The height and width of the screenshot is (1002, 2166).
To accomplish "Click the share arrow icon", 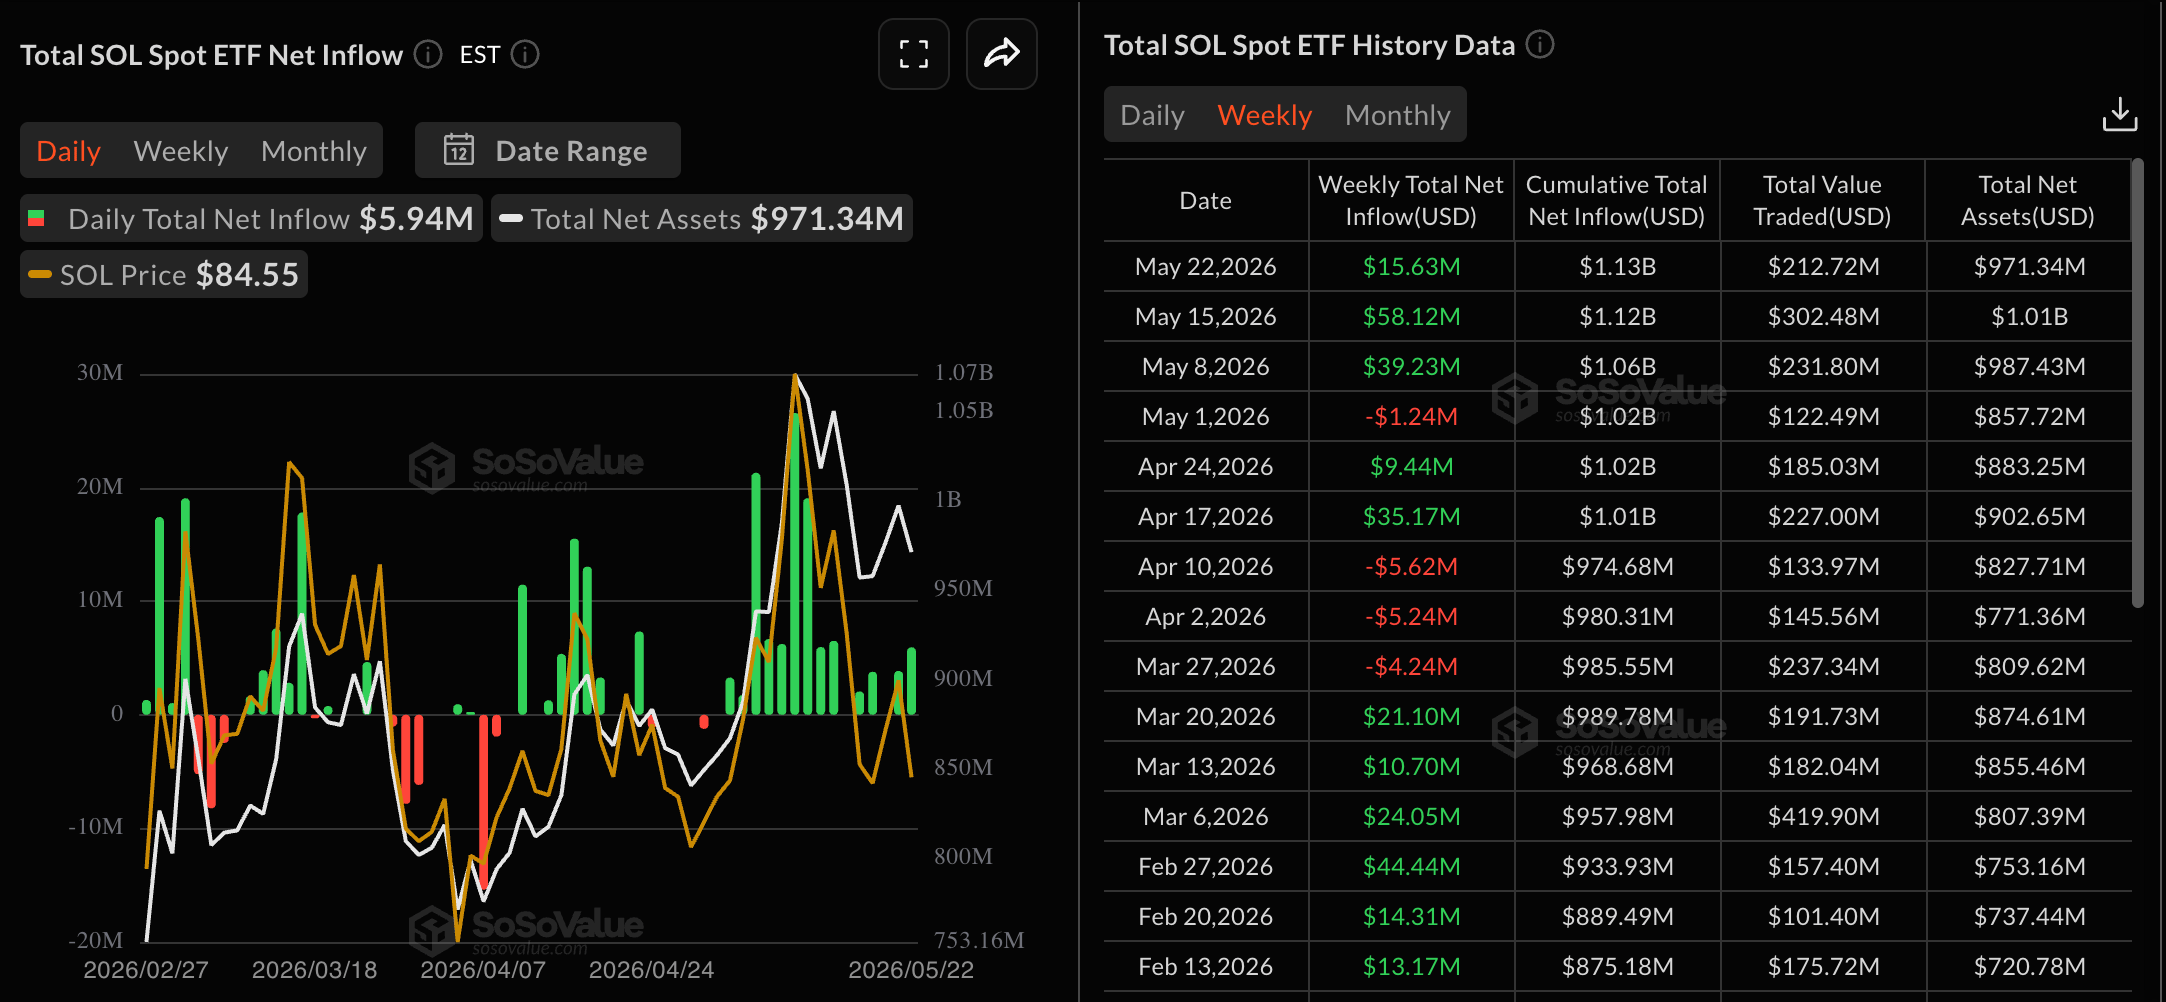I will (1001, 54).
